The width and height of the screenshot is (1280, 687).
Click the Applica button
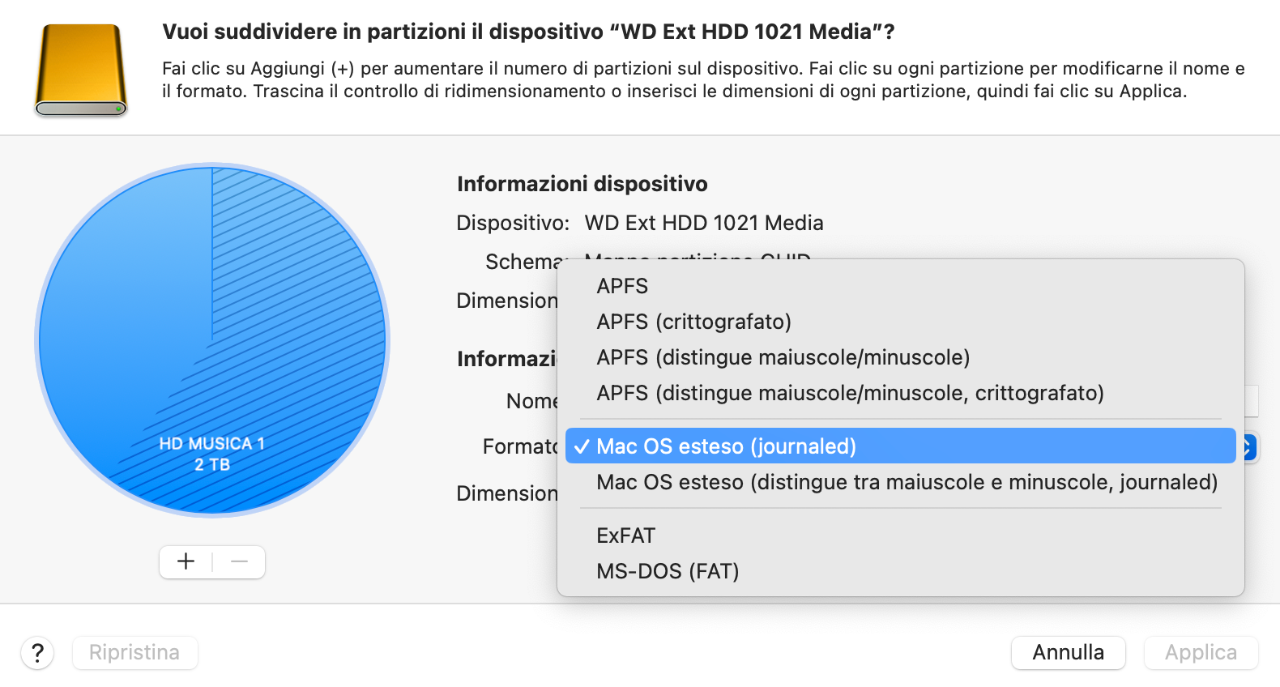point(1201,653)
